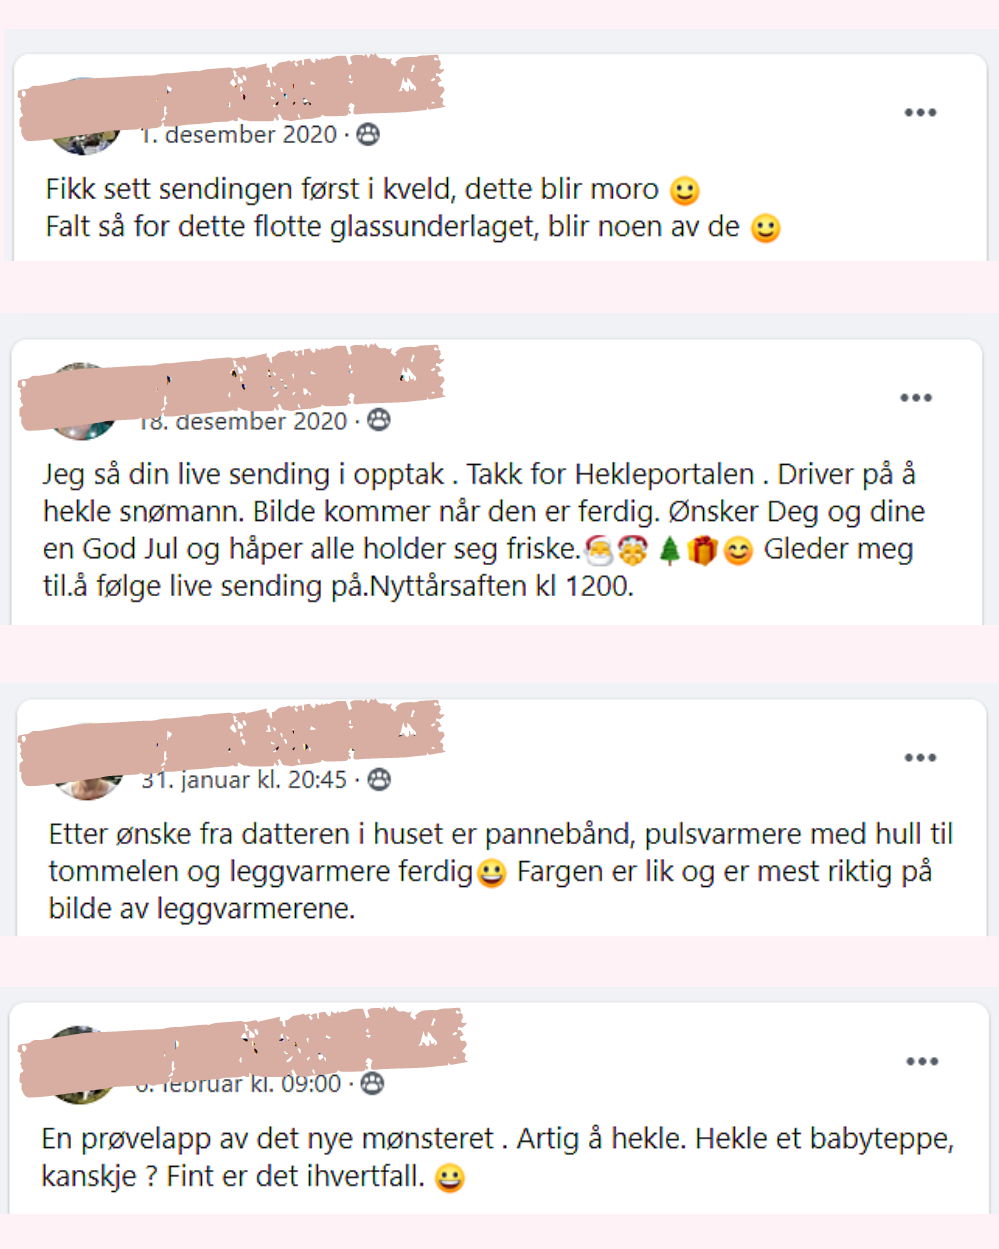Open three-dot menu on 31. januar post
Viewport: 999px width, 1249px height.
pos(920,758)
